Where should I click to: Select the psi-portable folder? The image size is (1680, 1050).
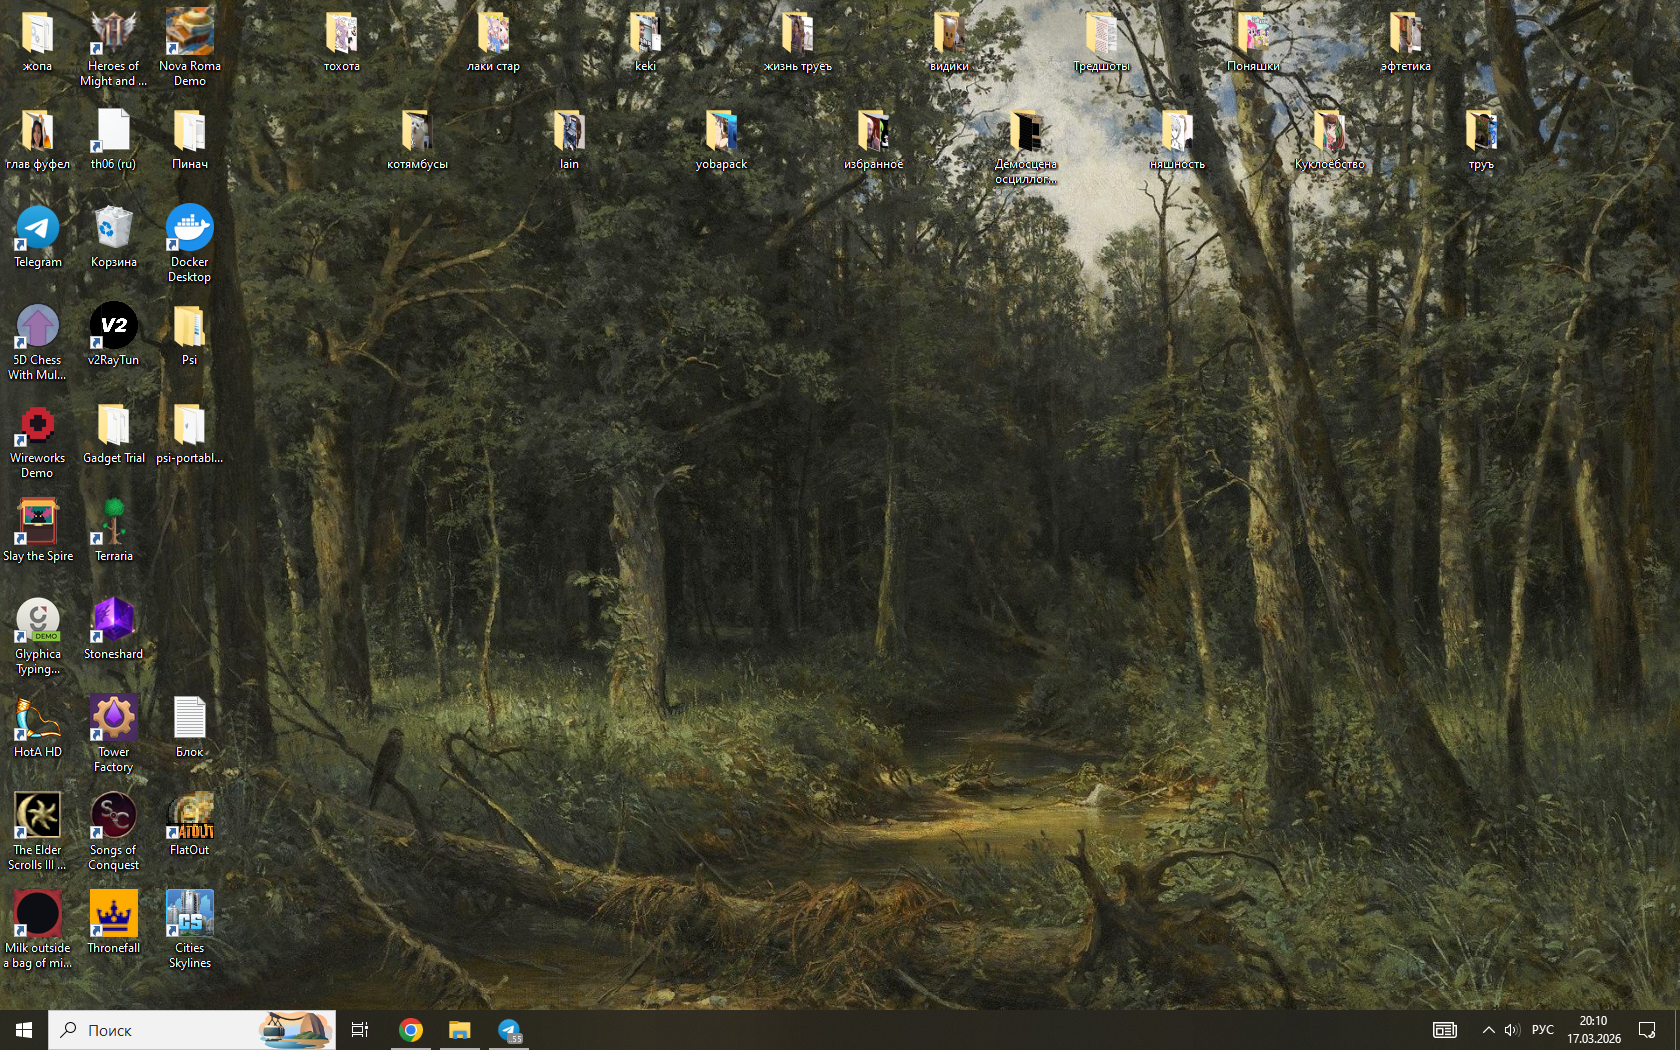tap(190, 433)
